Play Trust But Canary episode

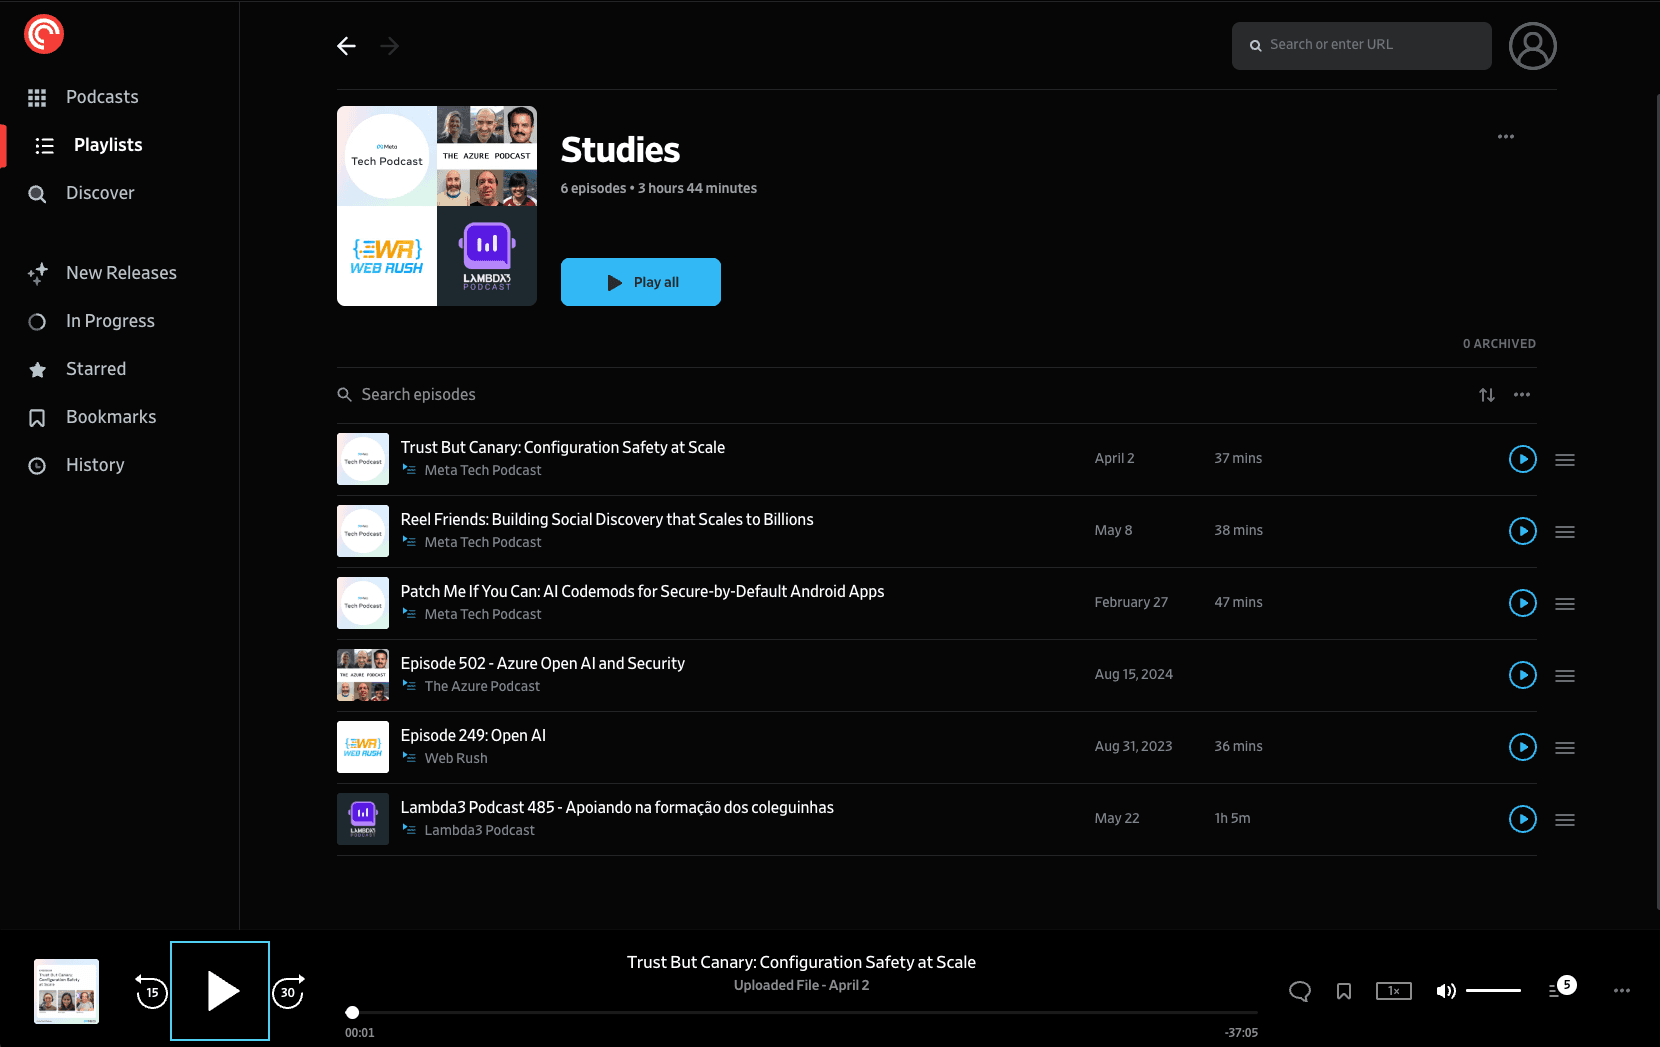click(x=1523, y=459)
